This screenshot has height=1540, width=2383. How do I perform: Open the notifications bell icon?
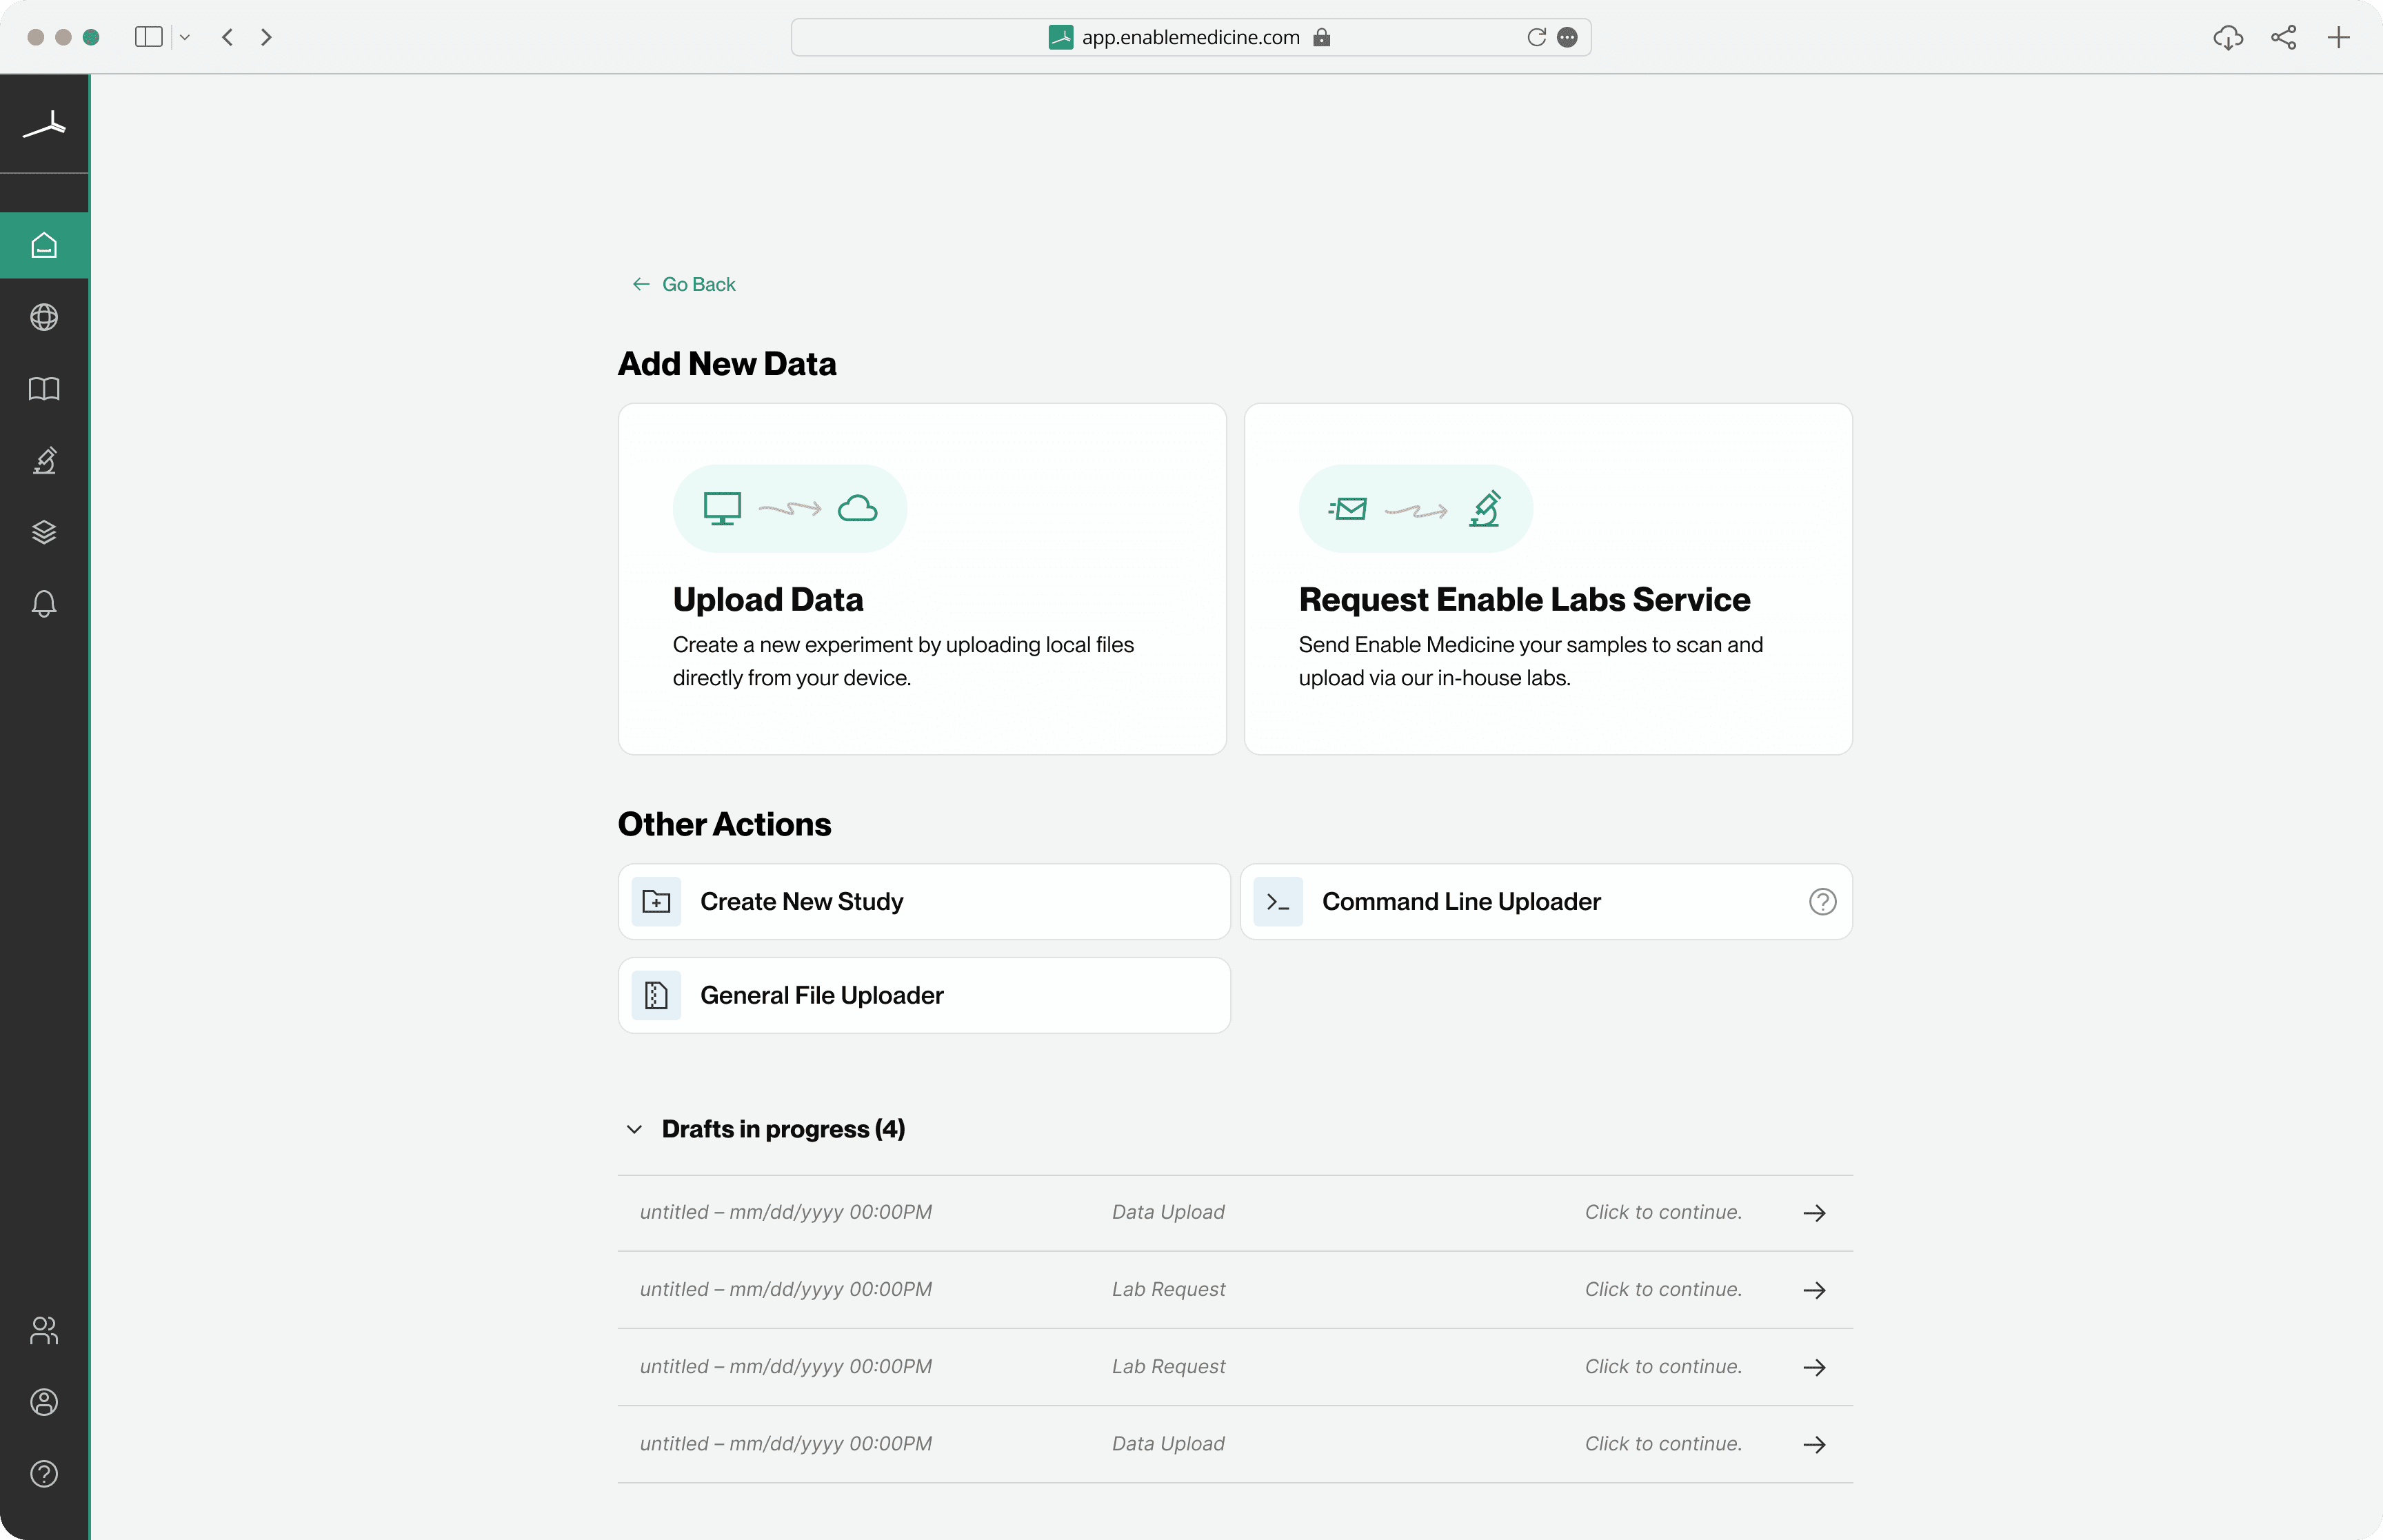coord(44,604)
